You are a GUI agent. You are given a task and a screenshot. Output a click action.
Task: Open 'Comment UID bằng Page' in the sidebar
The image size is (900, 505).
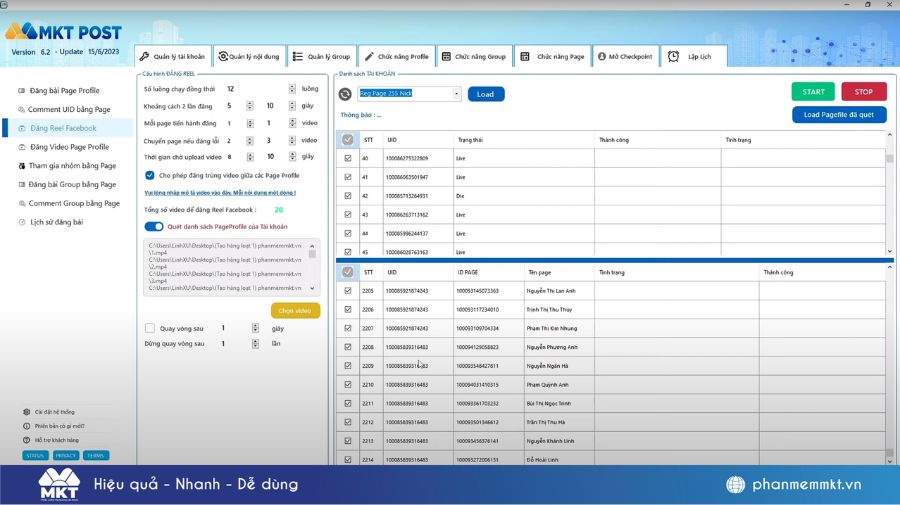click(x=68, y=109)
